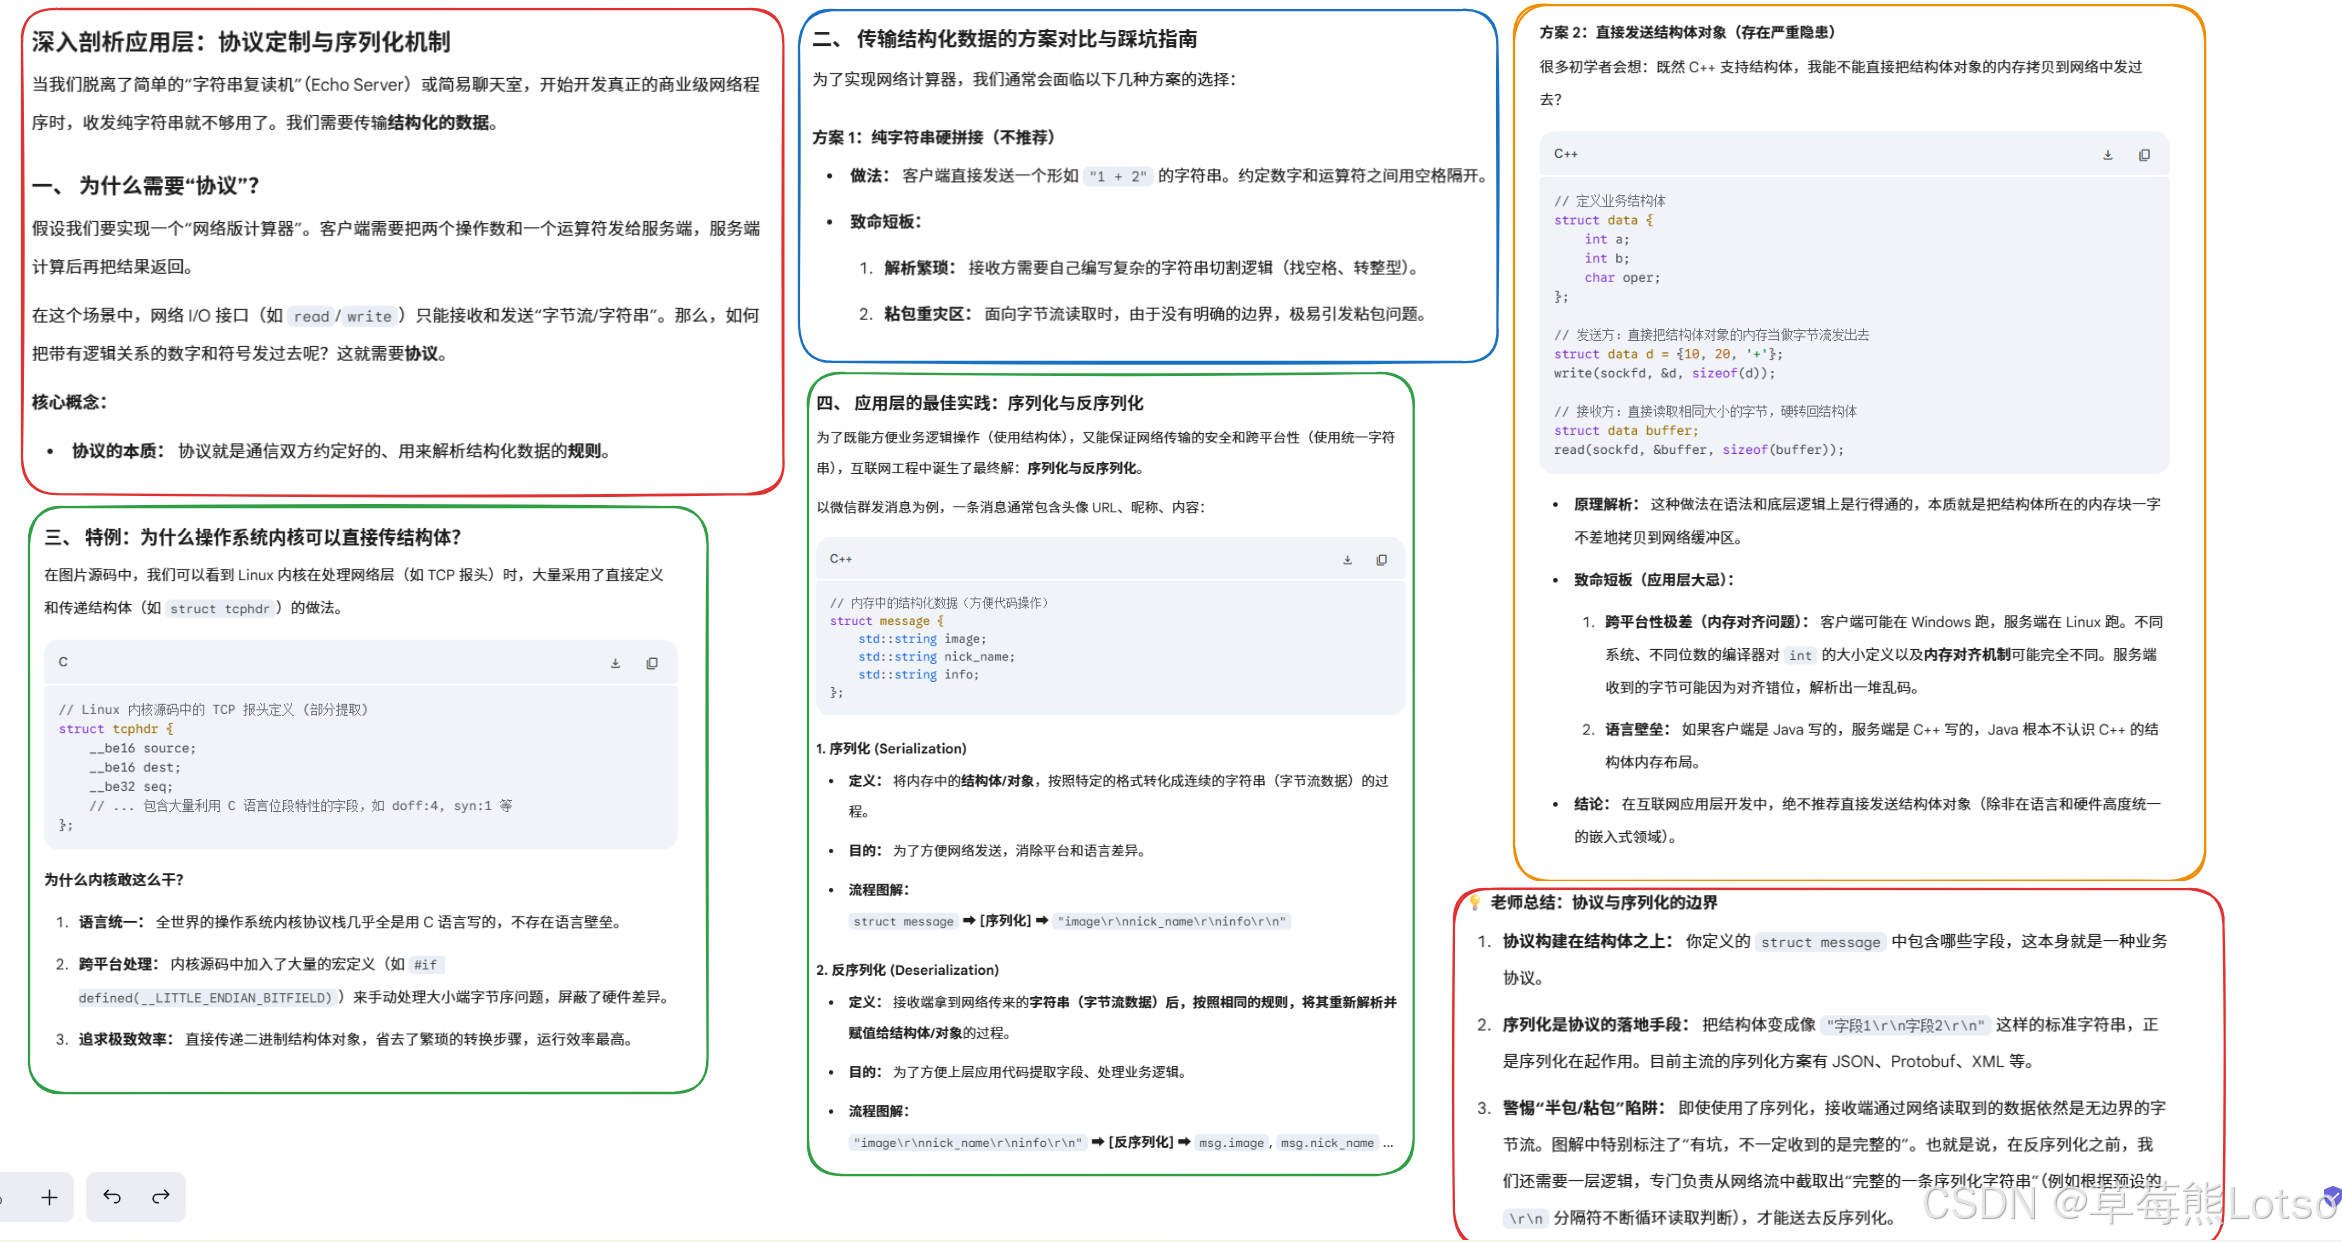
Task: Click the inline code chip "int"
Action: (1800, 655)
